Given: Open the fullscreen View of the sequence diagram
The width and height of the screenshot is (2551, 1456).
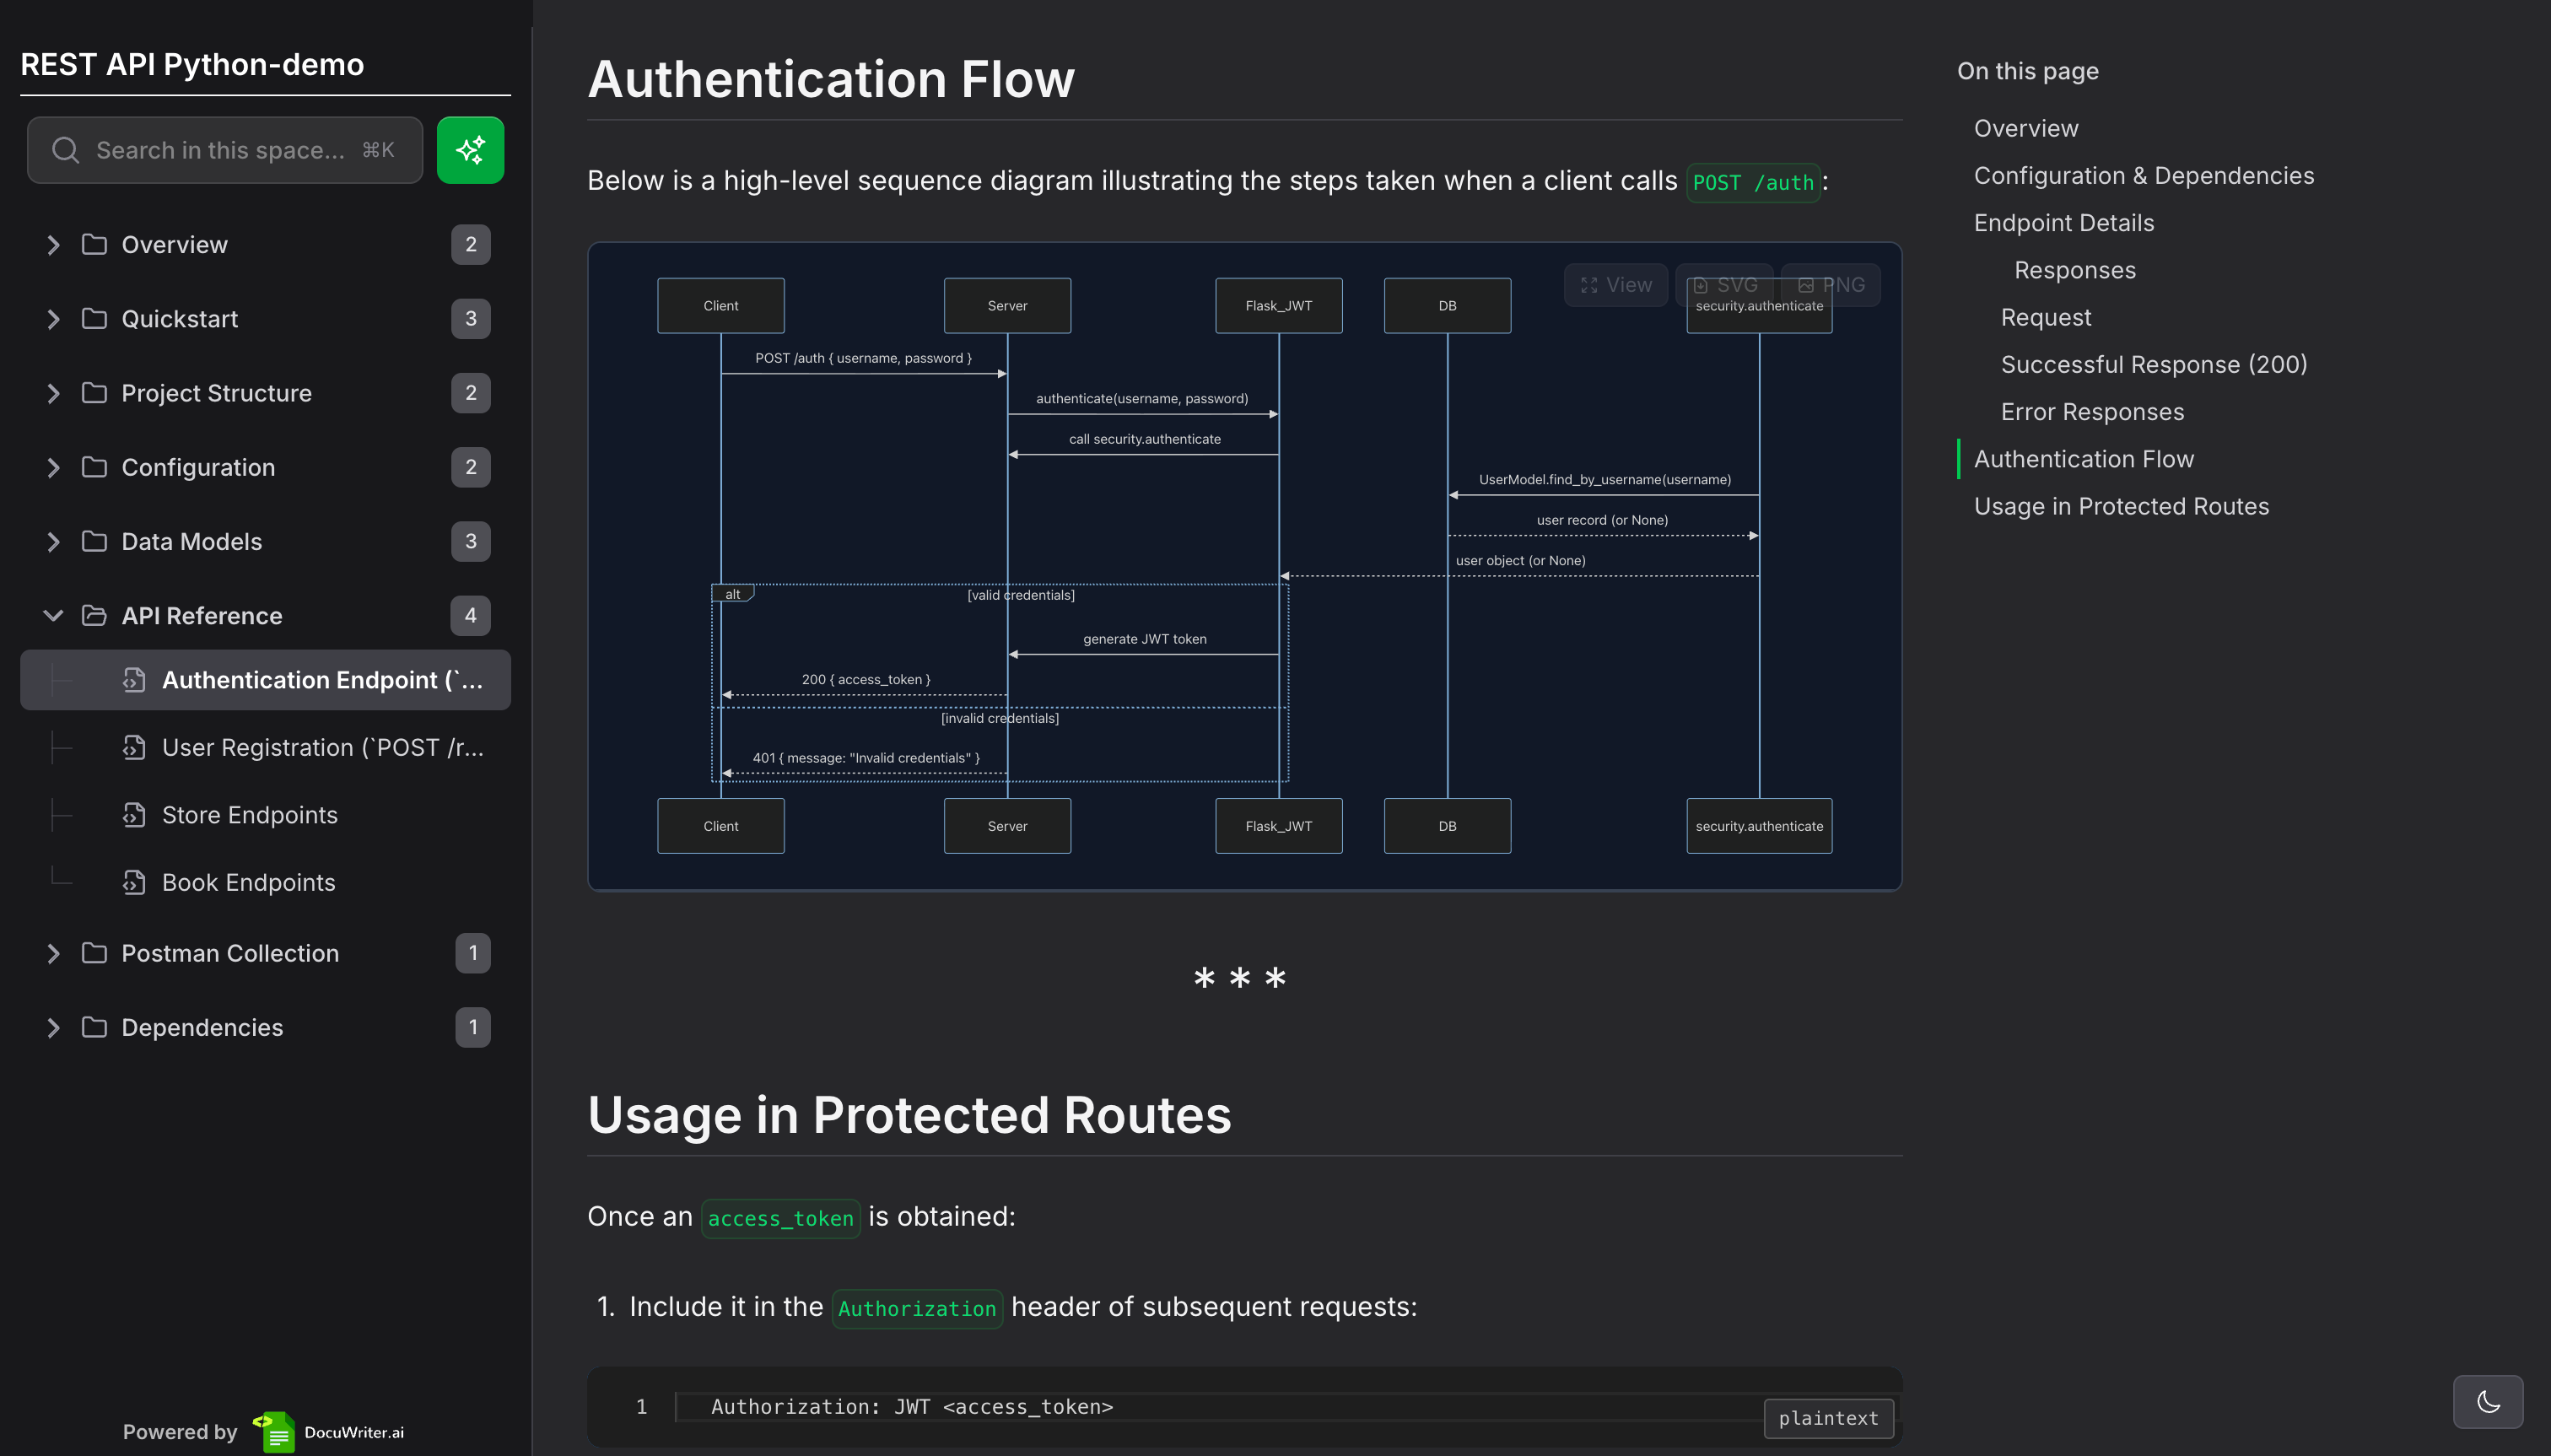Looking at the screenshot, I should 1615,284.
